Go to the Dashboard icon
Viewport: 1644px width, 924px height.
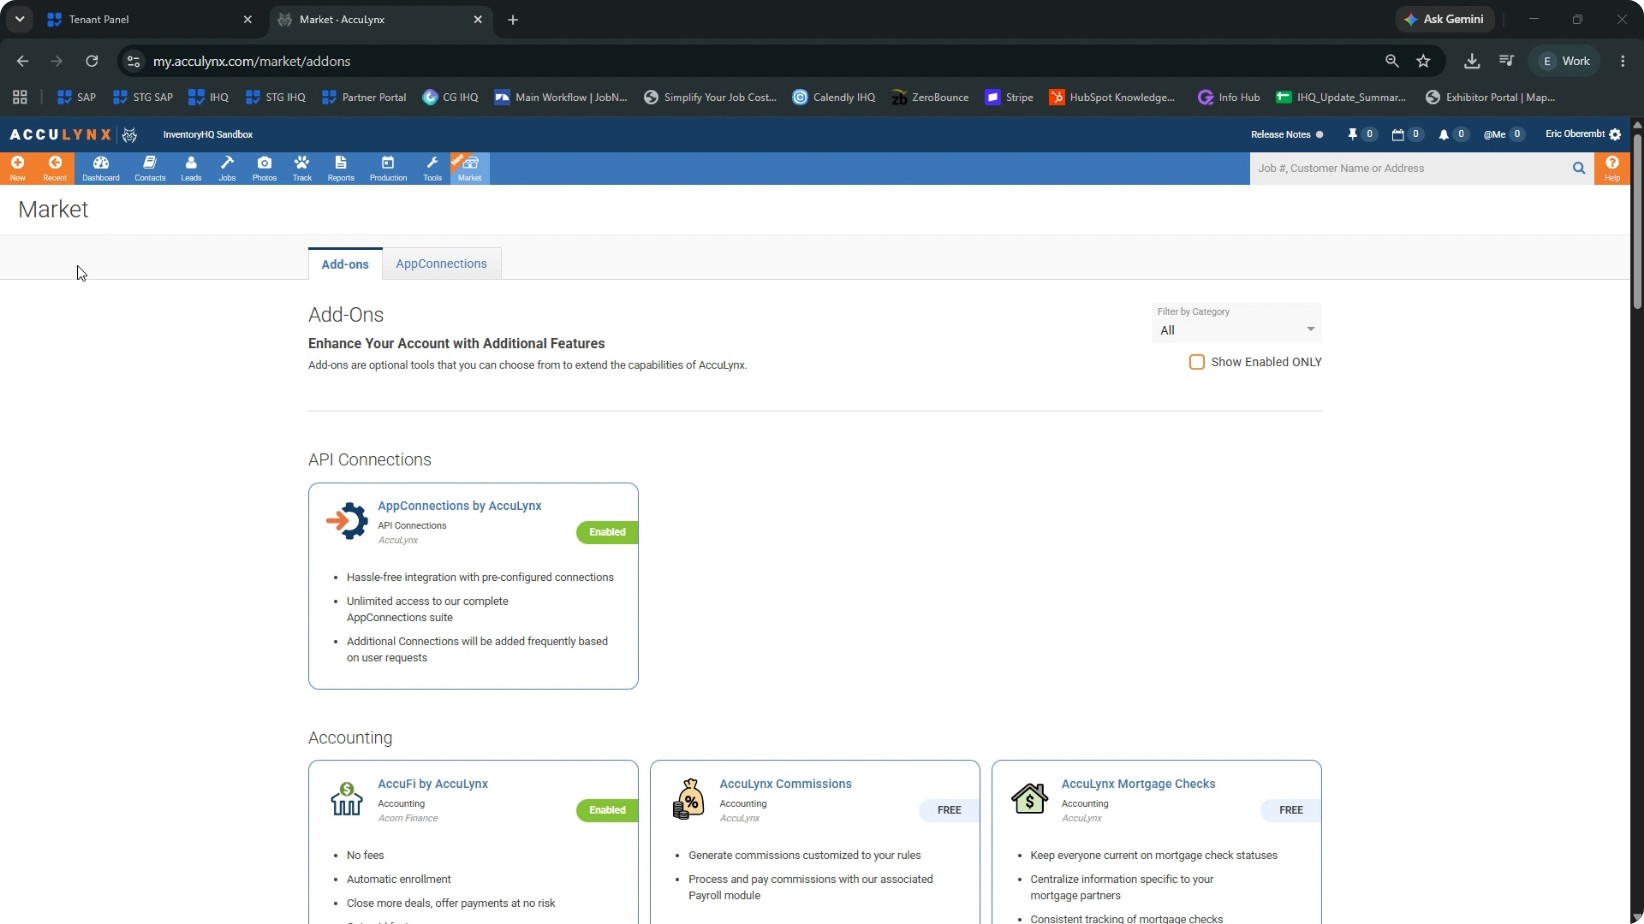(x=101, y=168)
